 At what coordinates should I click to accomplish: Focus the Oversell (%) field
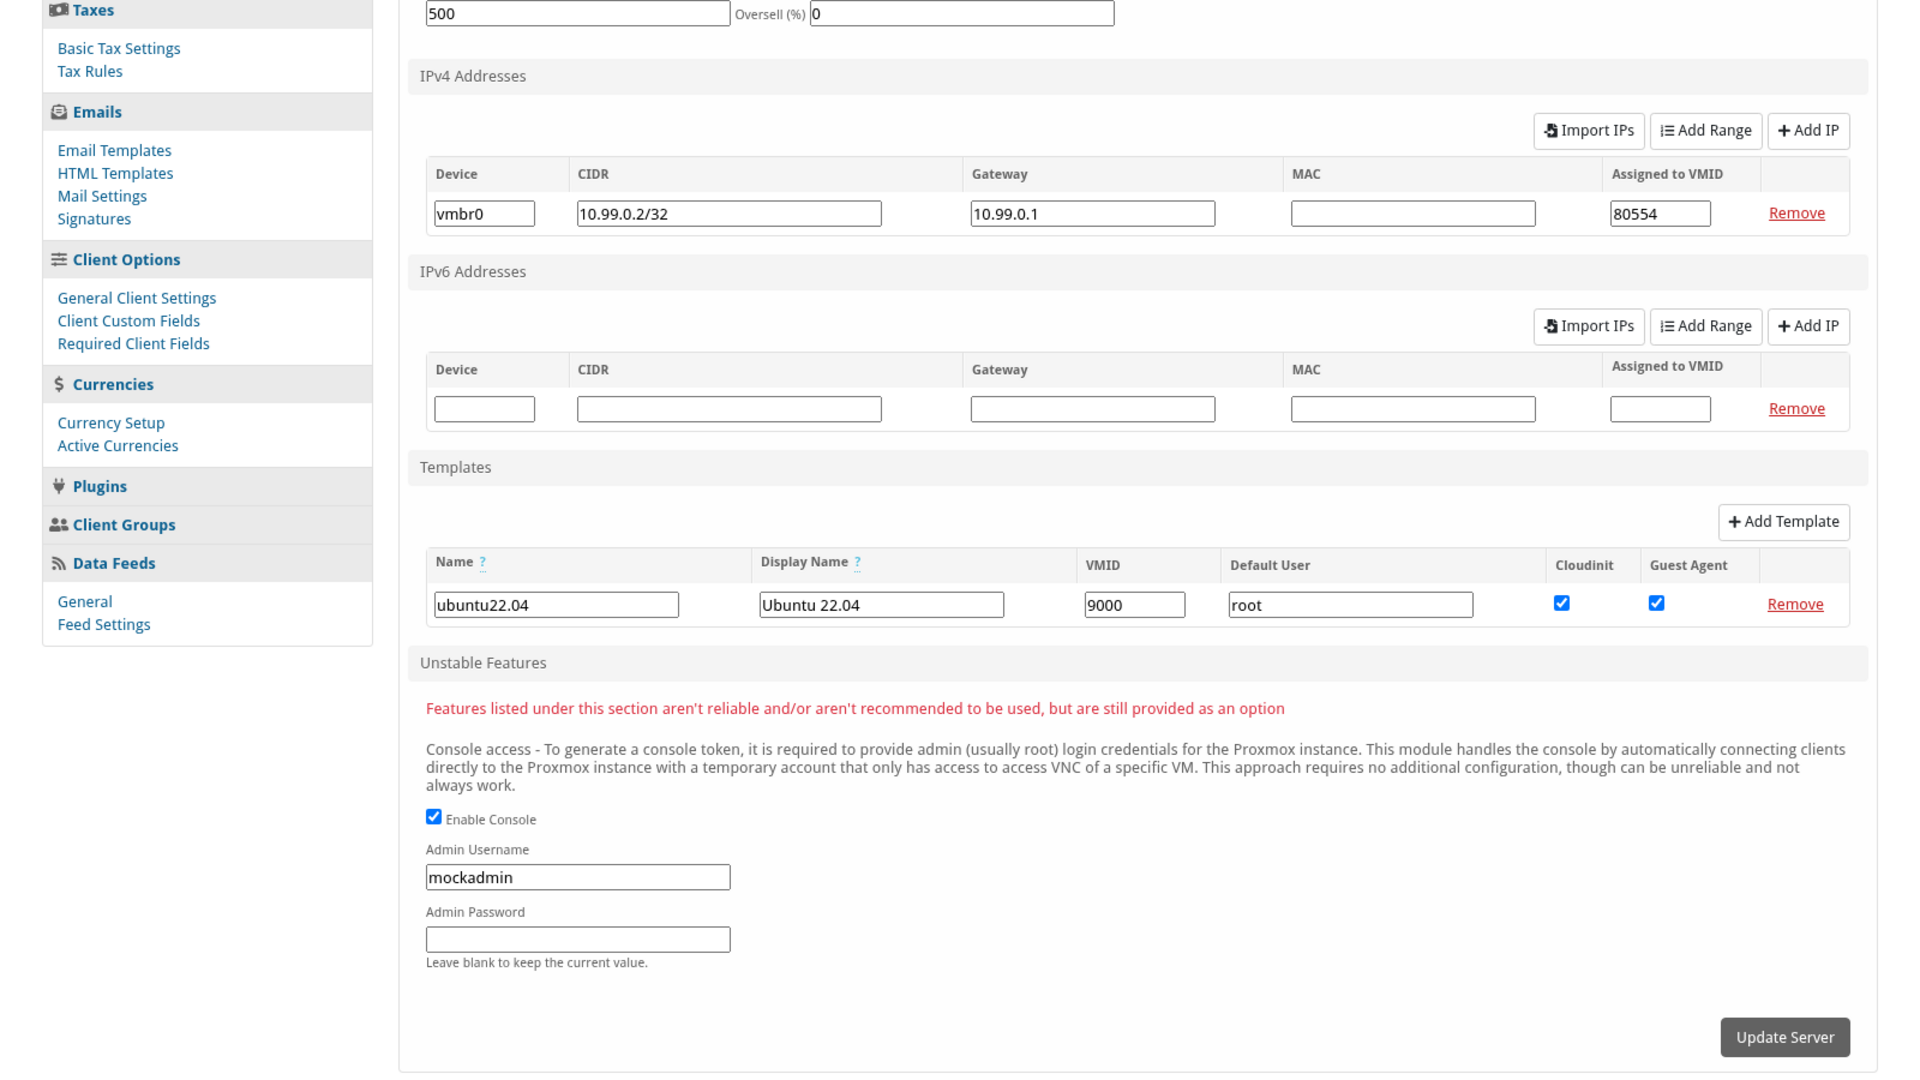(x=962, y=14)
